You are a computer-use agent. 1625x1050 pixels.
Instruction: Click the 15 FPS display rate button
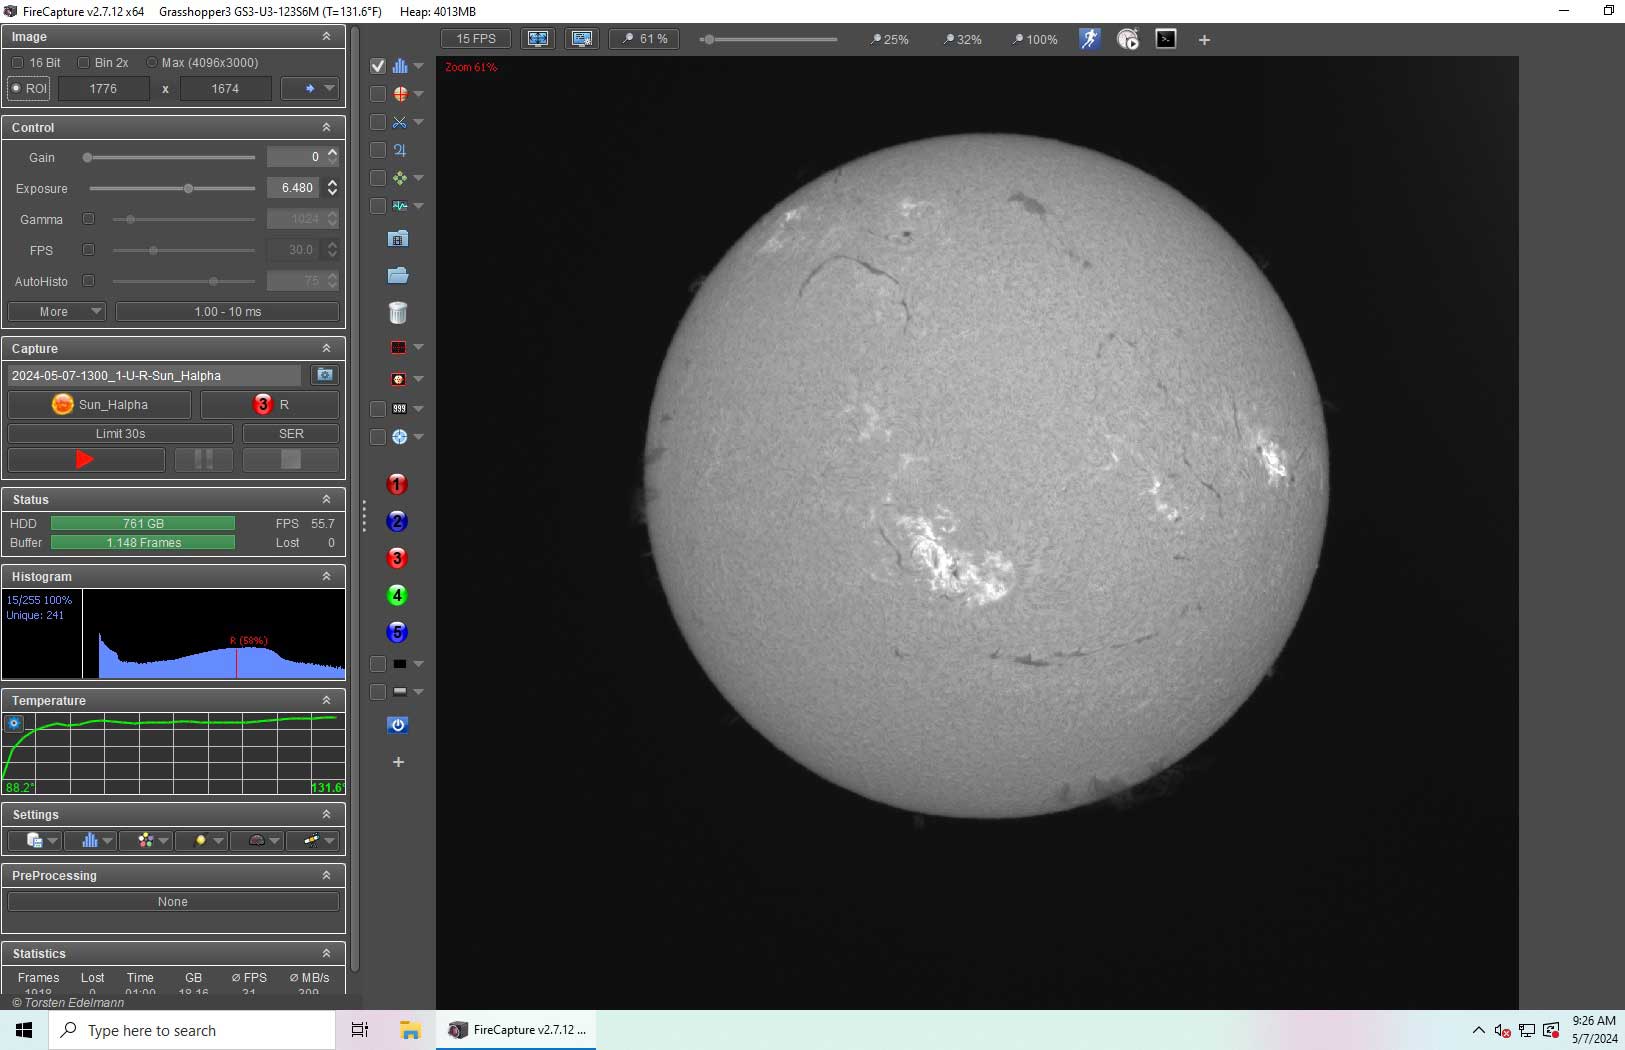click(x=476, y=39)
